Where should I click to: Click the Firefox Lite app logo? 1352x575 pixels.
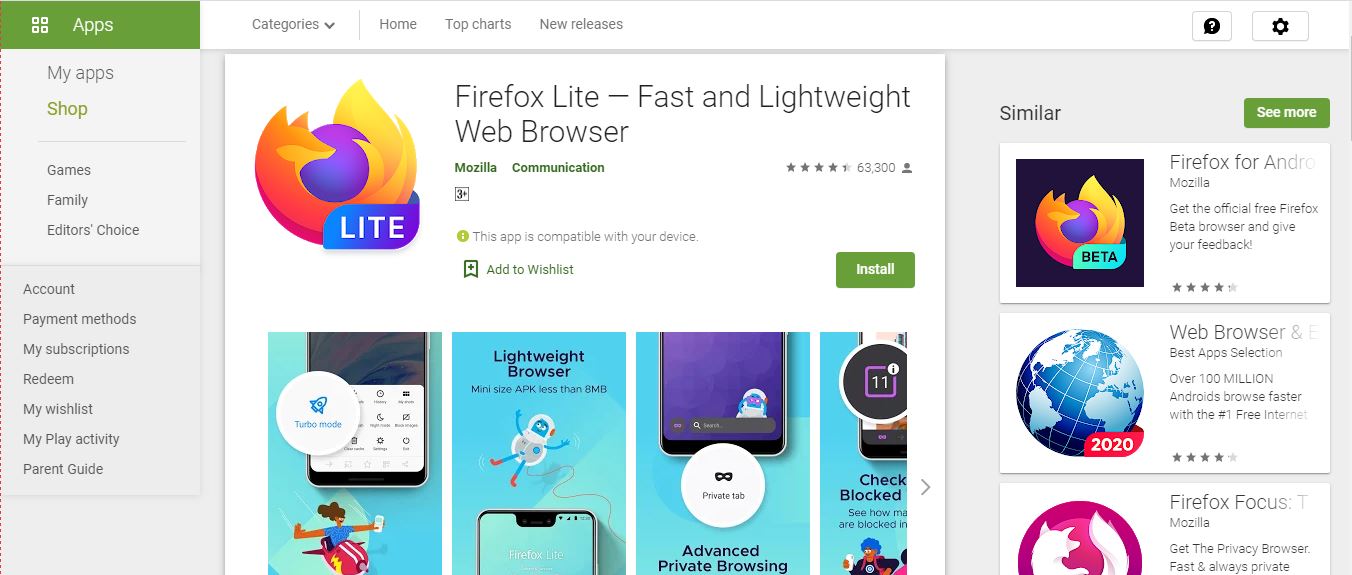pos(337,167)
